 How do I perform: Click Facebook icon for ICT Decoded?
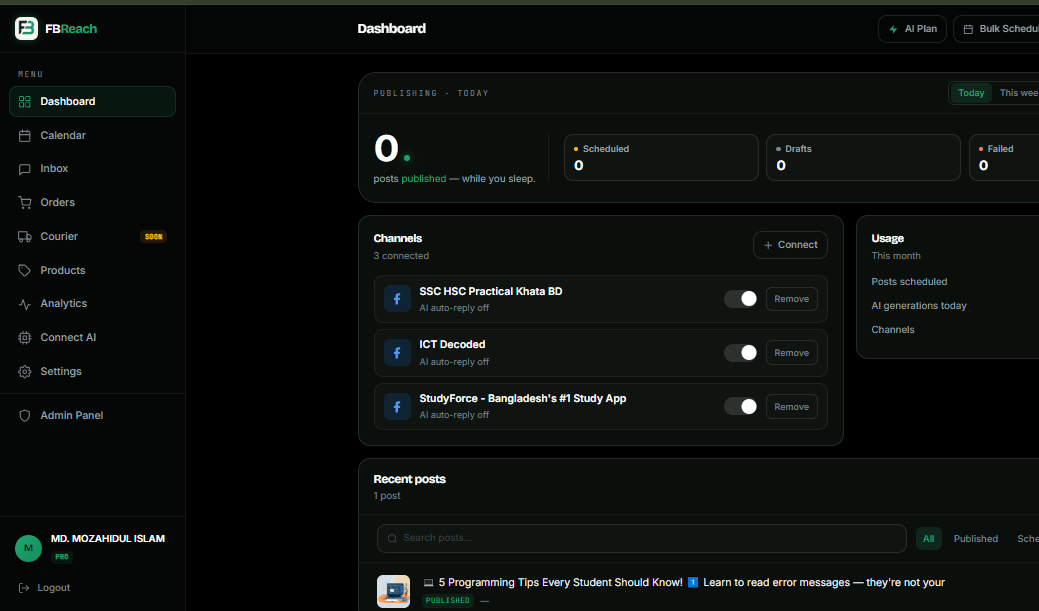pyautogui.click(x=397, y=353)
